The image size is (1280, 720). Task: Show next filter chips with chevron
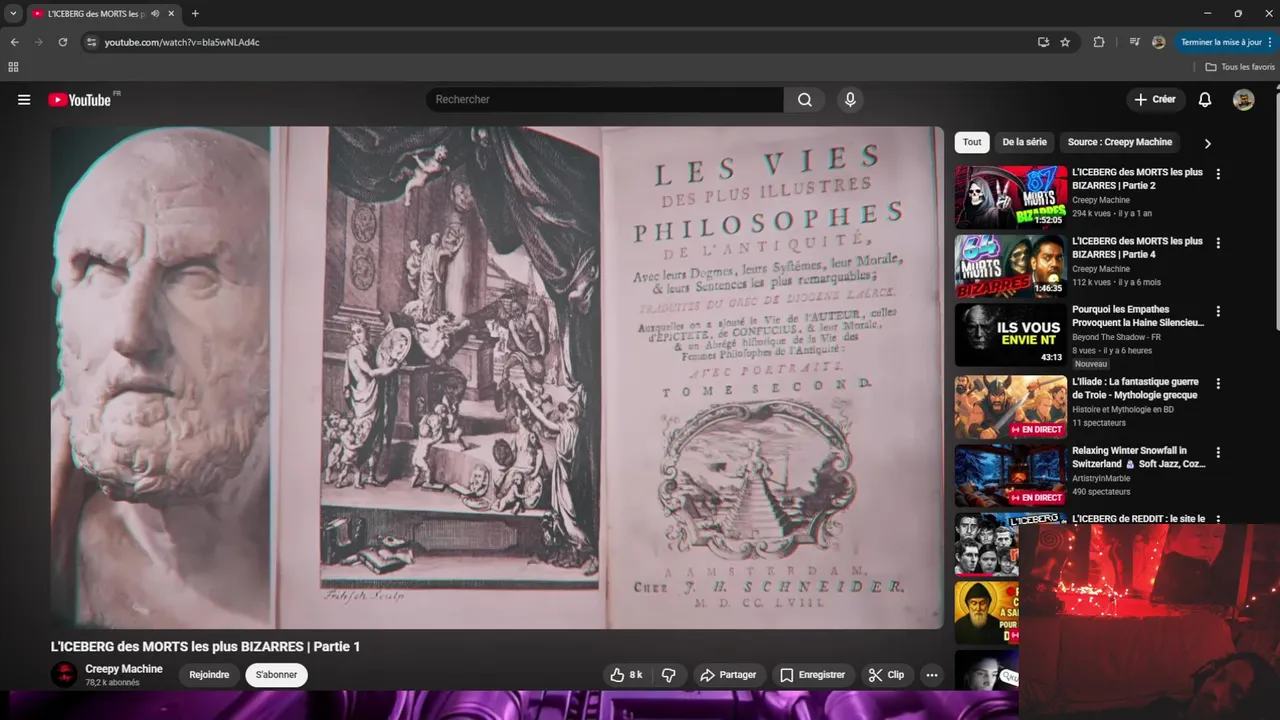coord(1207,143)
